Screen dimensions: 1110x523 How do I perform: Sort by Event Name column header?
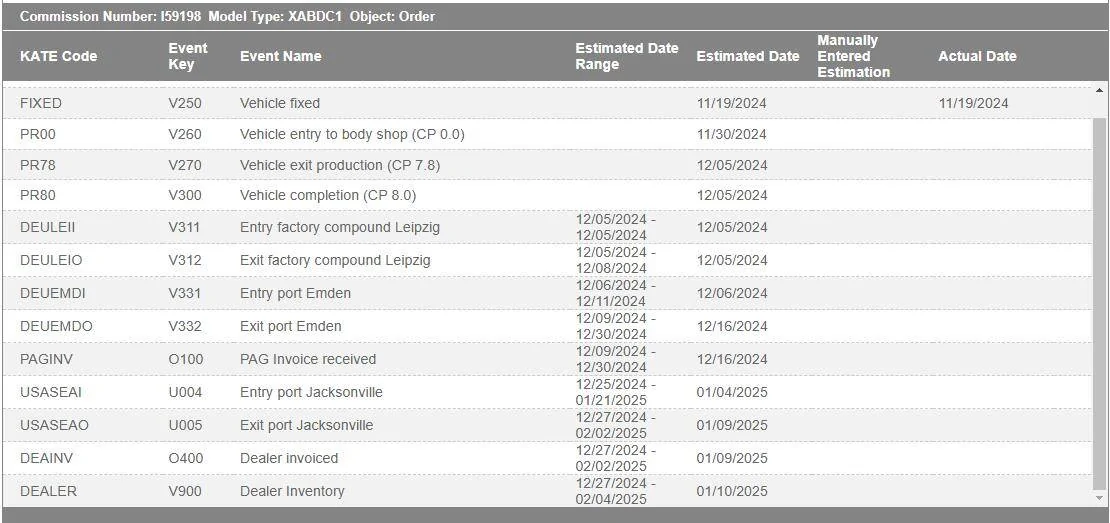point(280,56)
